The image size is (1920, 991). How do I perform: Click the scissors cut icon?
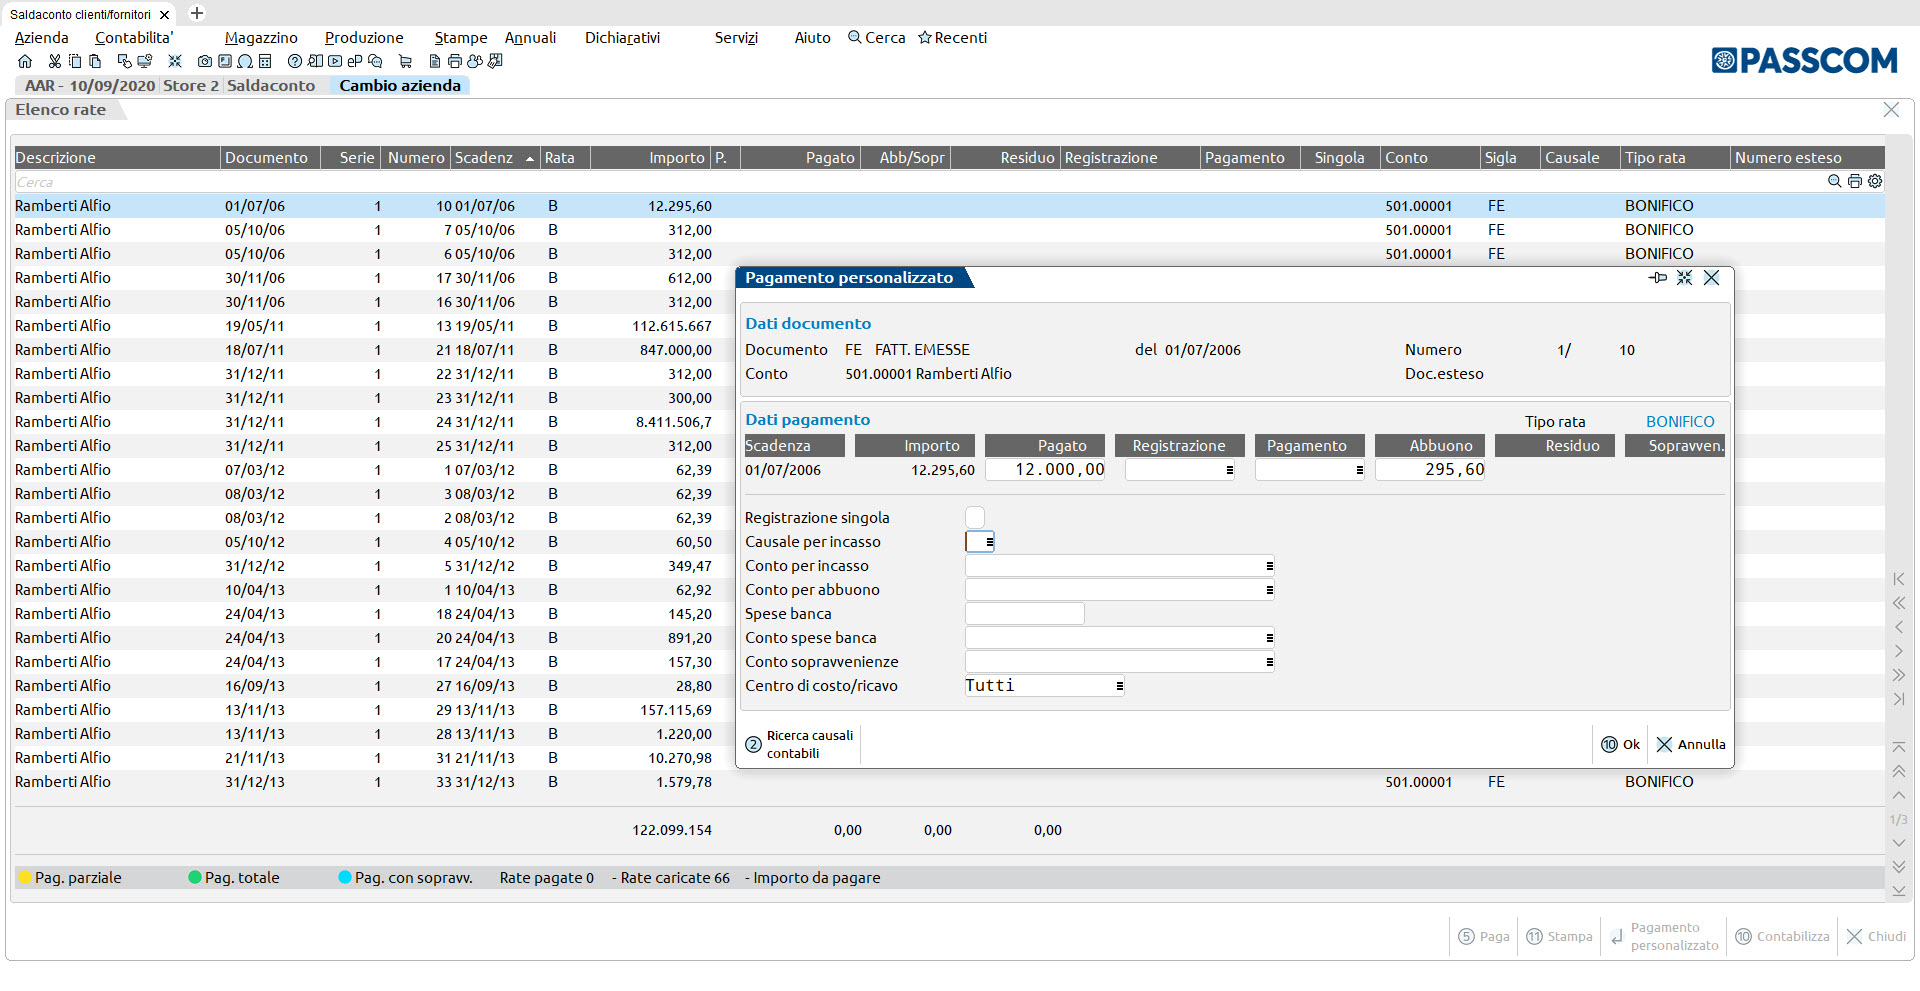coord(54,61)
